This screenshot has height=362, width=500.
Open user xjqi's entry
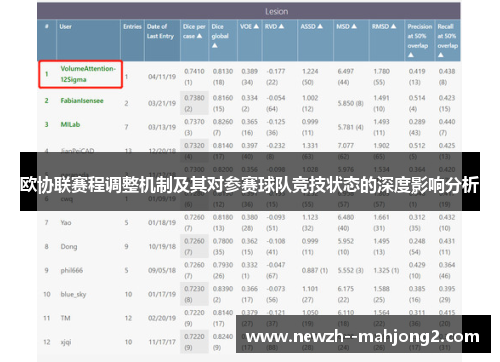pyautogui.click(x=66, y=342)
